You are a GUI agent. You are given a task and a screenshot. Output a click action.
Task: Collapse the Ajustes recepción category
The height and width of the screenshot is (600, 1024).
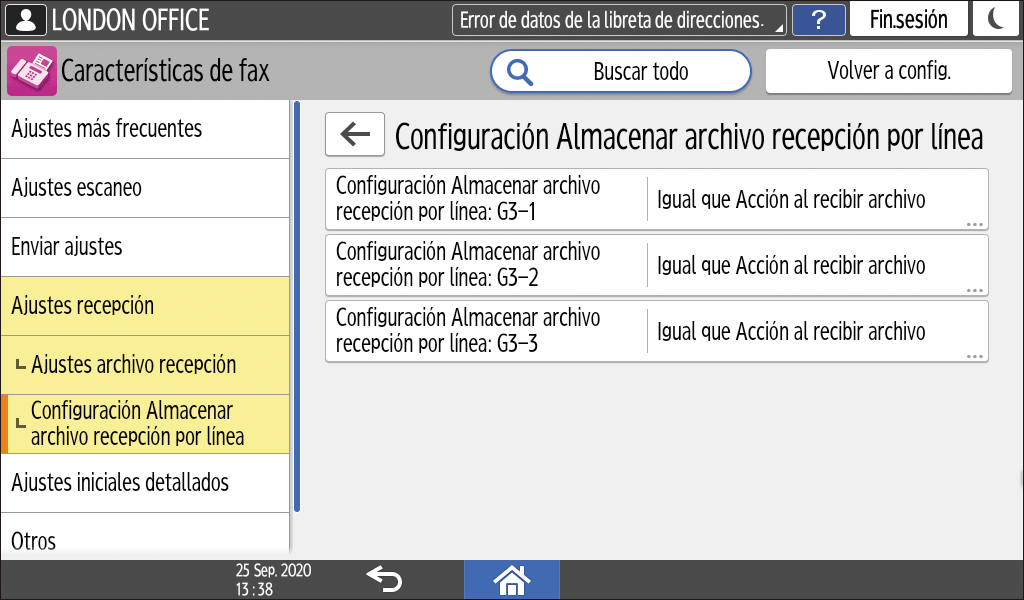click(x=145, y=306)
